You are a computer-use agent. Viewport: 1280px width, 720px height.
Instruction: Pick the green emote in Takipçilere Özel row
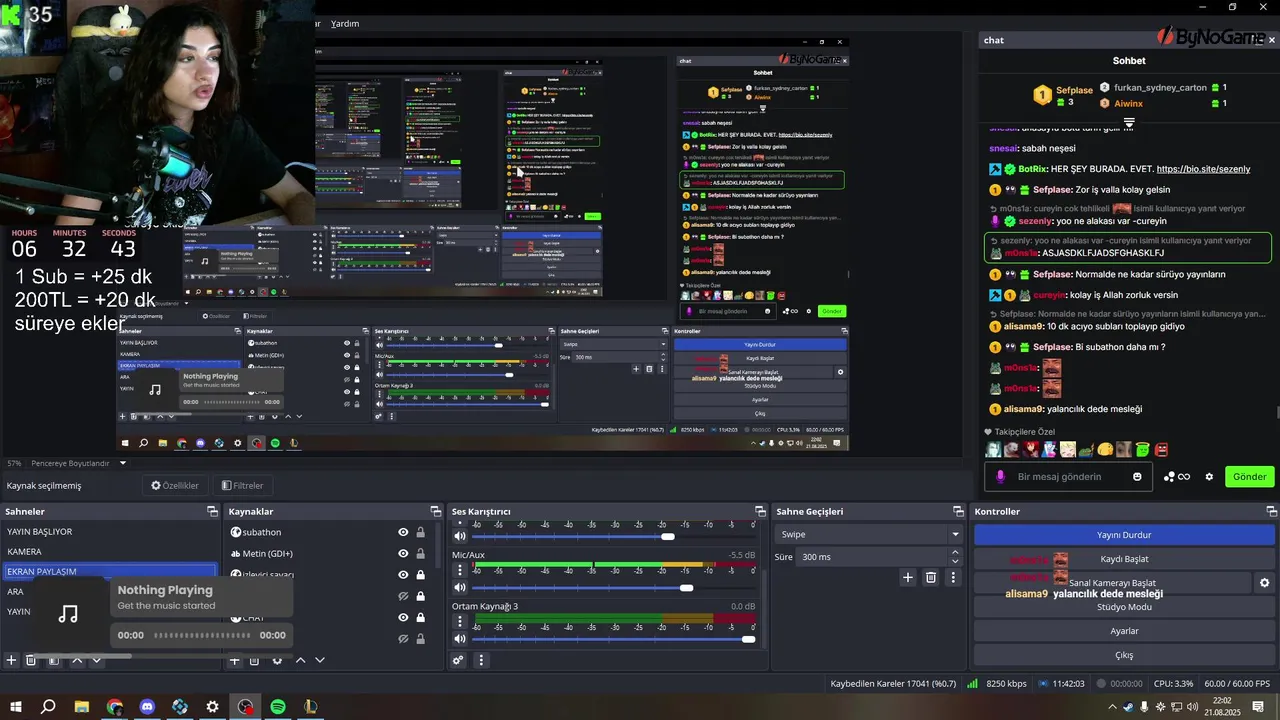pos(1143,450)
